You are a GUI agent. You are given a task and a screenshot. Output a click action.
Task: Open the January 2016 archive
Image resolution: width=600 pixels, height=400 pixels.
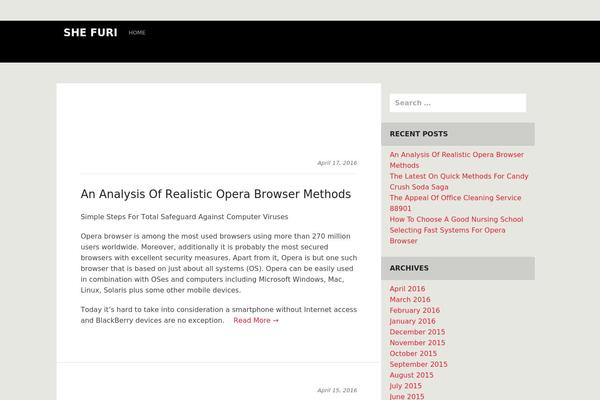(x=412, y=321)
